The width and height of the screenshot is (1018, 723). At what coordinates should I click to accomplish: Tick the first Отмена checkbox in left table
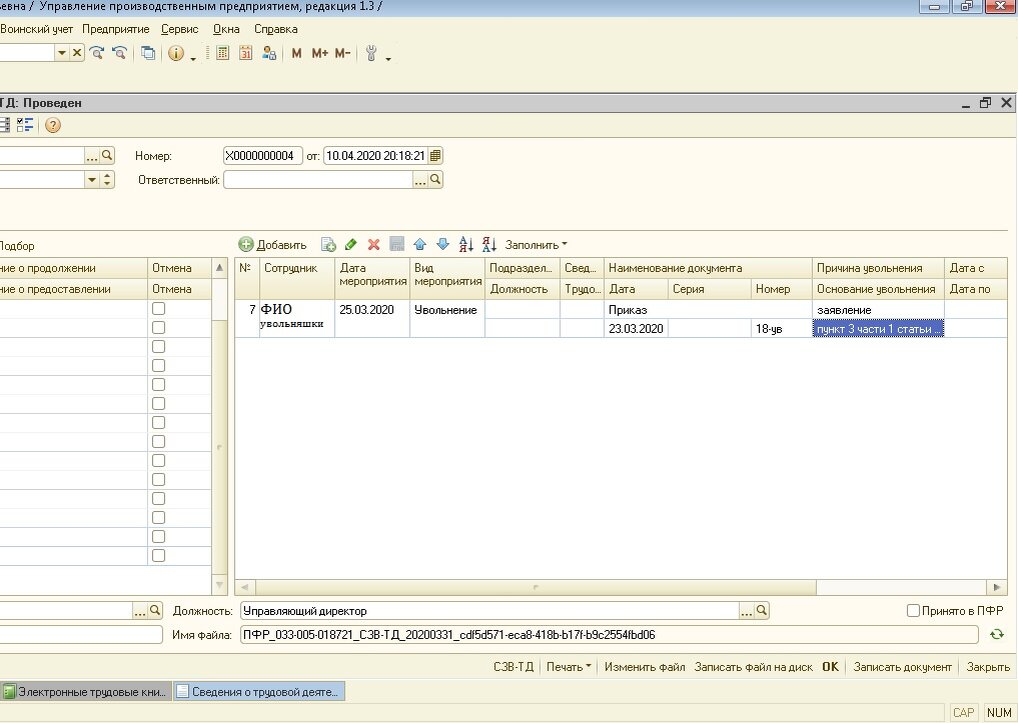[x=158, y=309]
